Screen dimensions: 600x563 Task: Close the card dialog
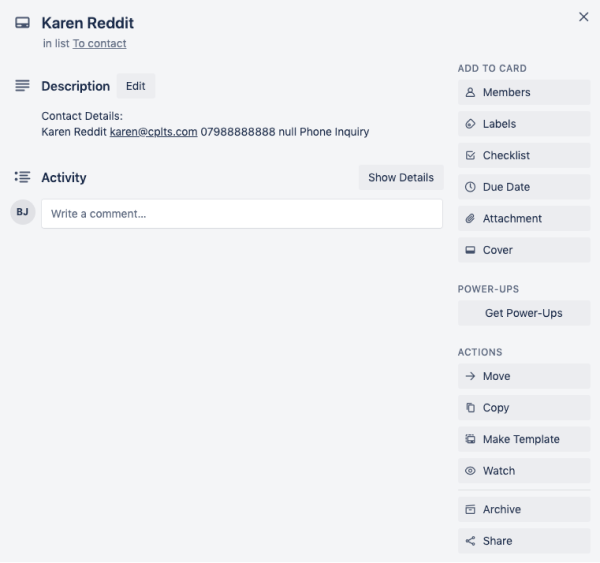tap(584, 17)
